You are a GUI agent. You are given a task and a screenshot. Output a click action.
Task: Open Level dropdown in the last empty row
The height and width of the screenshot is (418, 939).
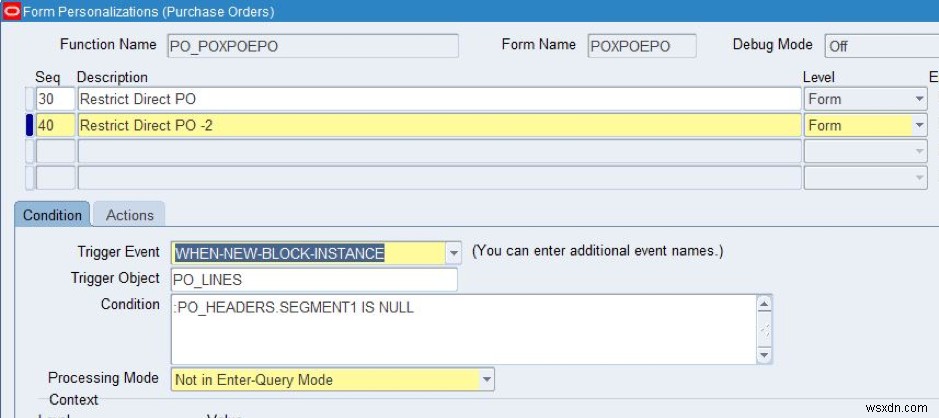point(920,178)
